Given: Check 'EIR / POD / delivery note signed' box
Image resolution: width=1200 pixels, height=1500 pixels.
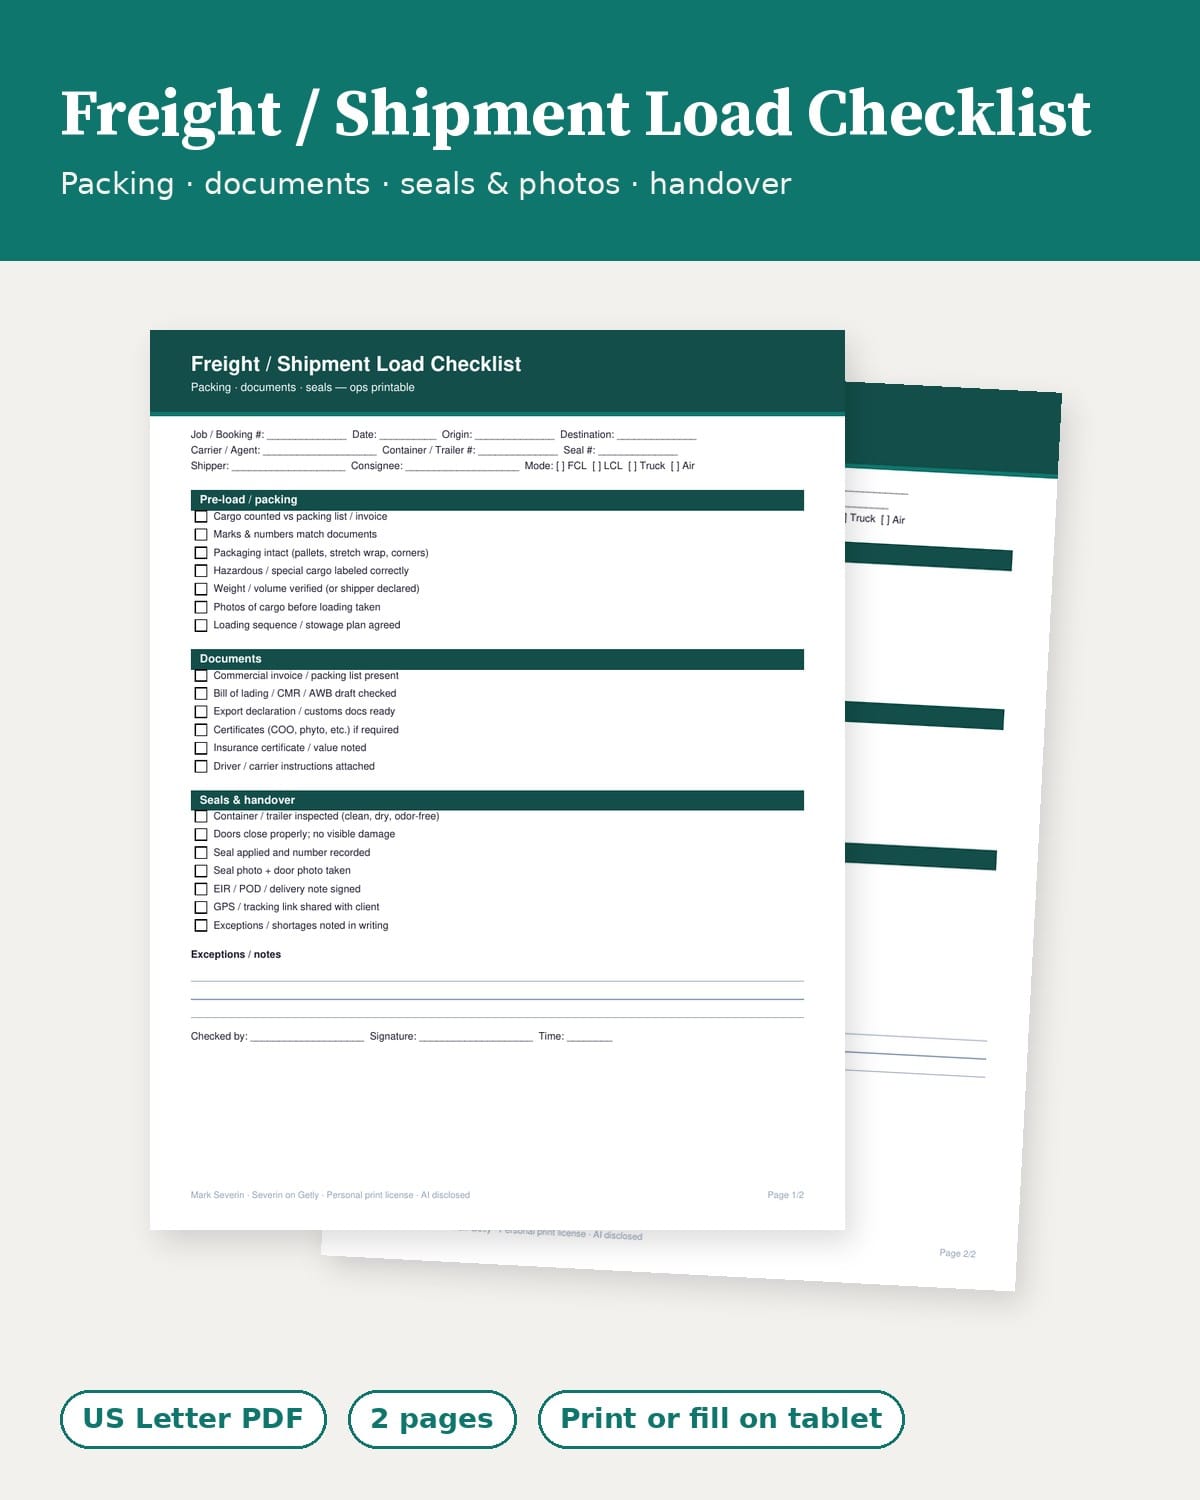Looking at the screenshot, I should pos(201,889).
